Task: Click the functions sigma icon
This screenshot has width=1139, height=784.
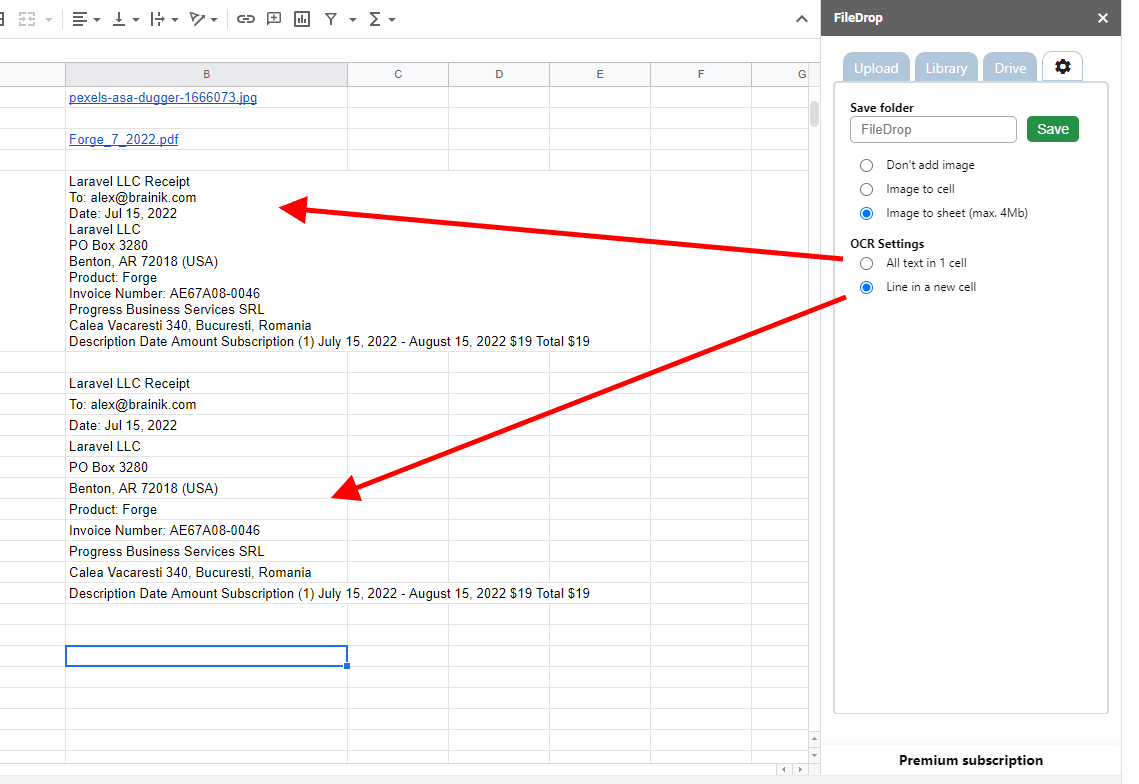Action: [375, 20]
